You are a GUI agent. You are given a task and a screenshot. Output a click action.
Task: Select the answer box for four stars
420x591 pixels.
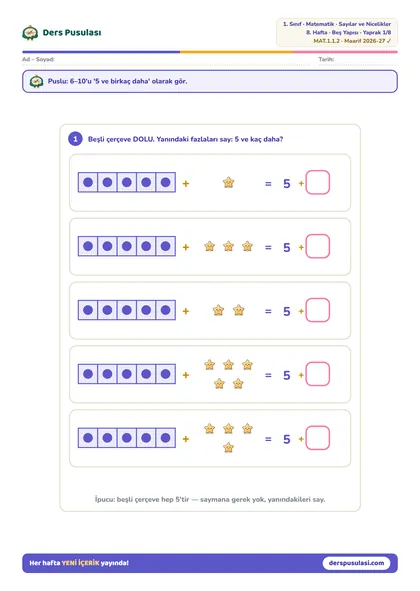click(x=317, y=438)
